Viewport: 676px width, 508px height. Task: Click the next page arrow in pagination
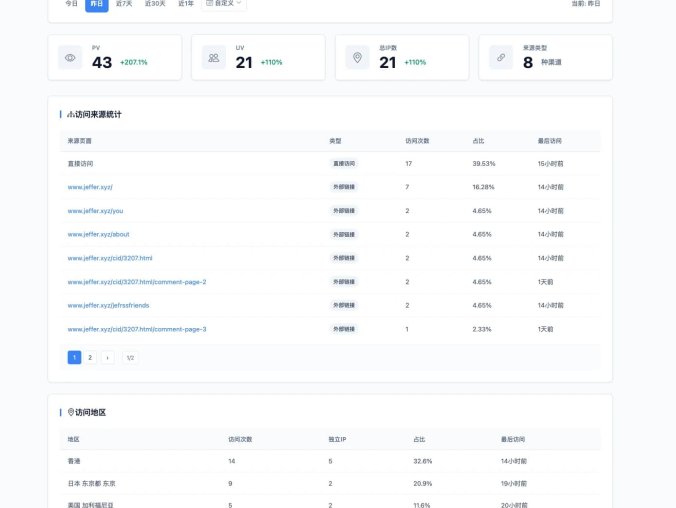coord(108,357)
